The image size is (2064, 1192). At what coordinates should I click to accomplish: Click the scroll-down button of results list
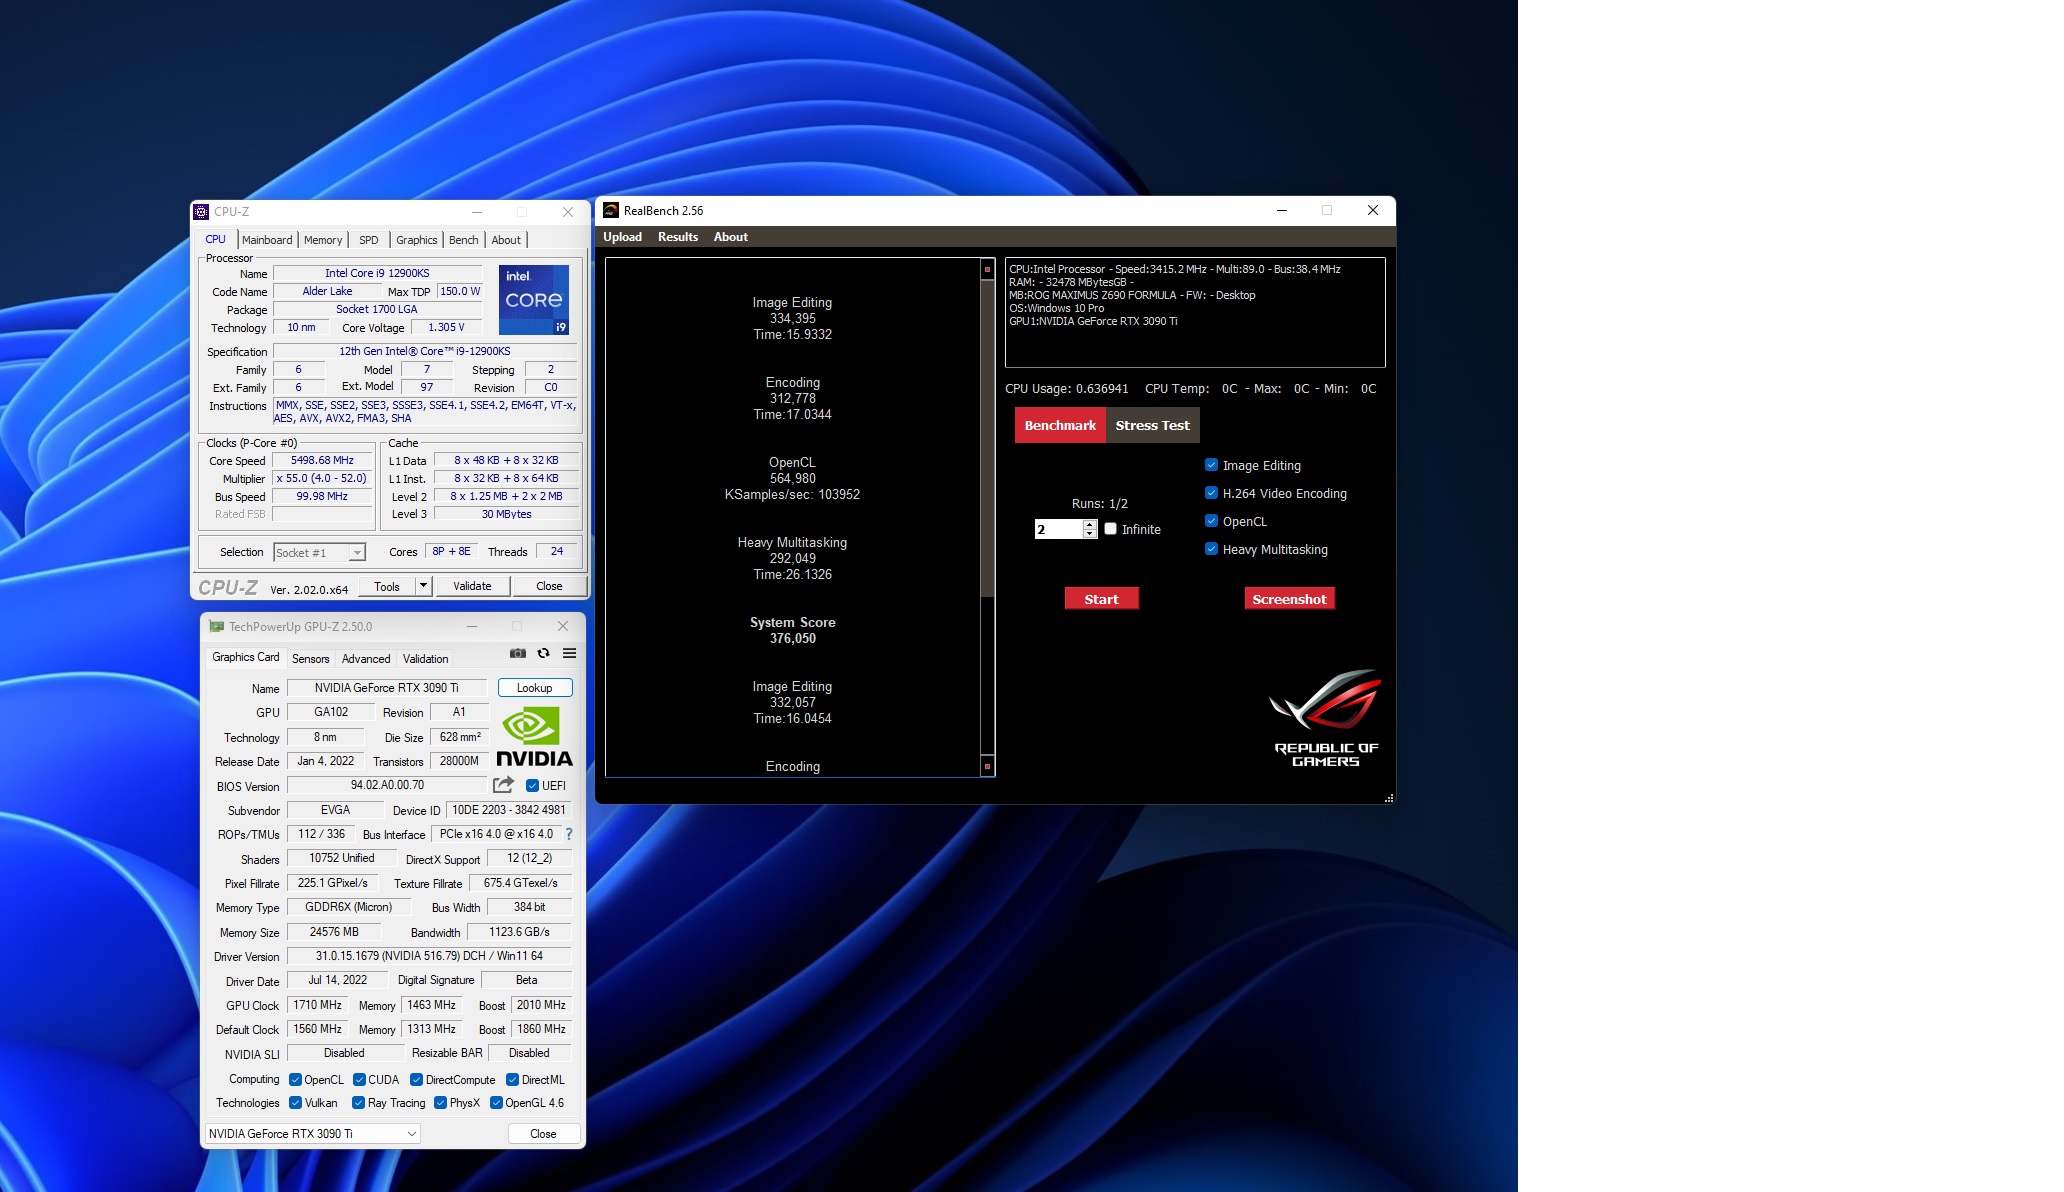987,766
